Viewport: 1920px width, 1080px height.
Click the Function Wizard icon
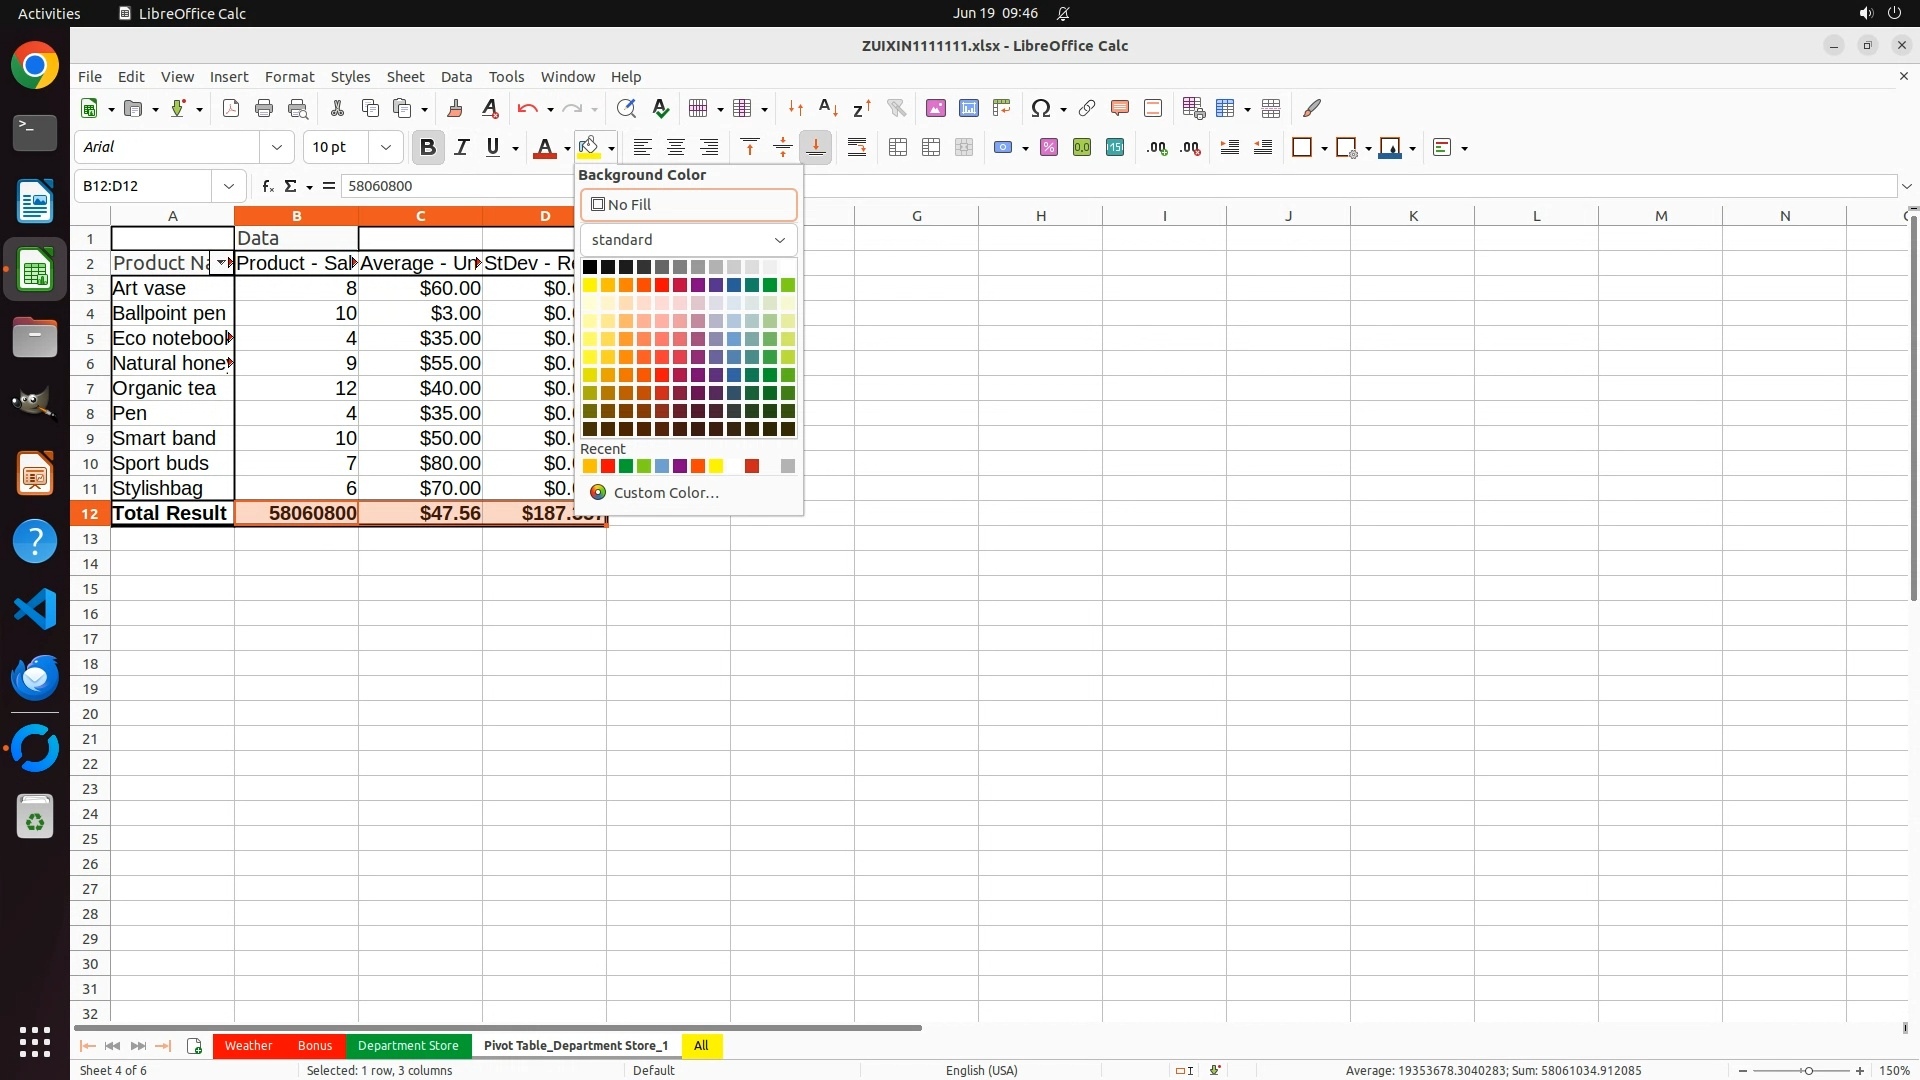coord(267,186)
